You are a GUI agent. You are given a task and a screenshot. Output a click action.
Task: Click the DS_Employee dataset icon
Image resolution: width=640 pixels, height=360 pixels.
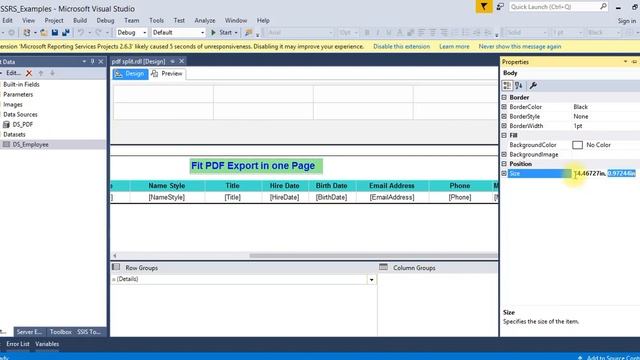(6, 144)
